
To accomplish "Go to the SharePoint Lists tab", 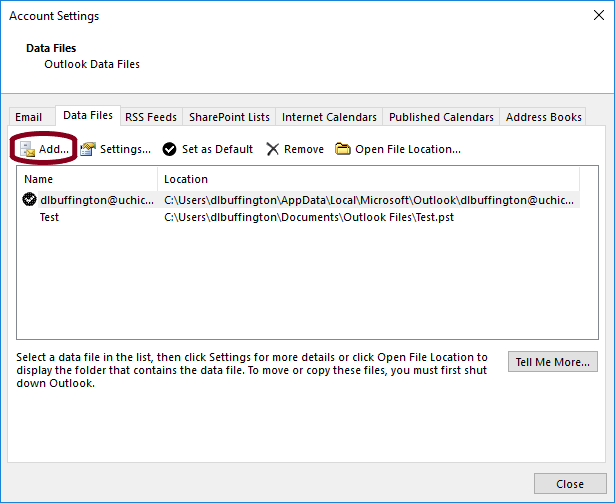I will [229, 117].
